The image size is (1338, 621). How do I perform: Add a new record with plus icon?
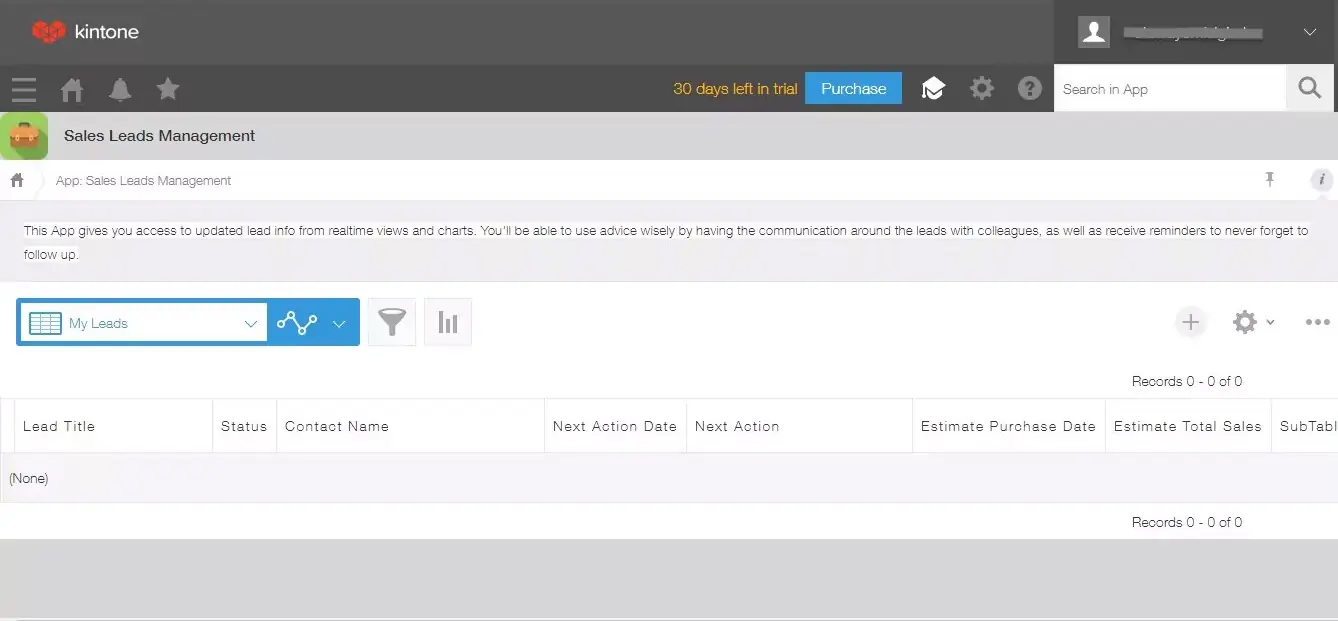[1190, 322]
